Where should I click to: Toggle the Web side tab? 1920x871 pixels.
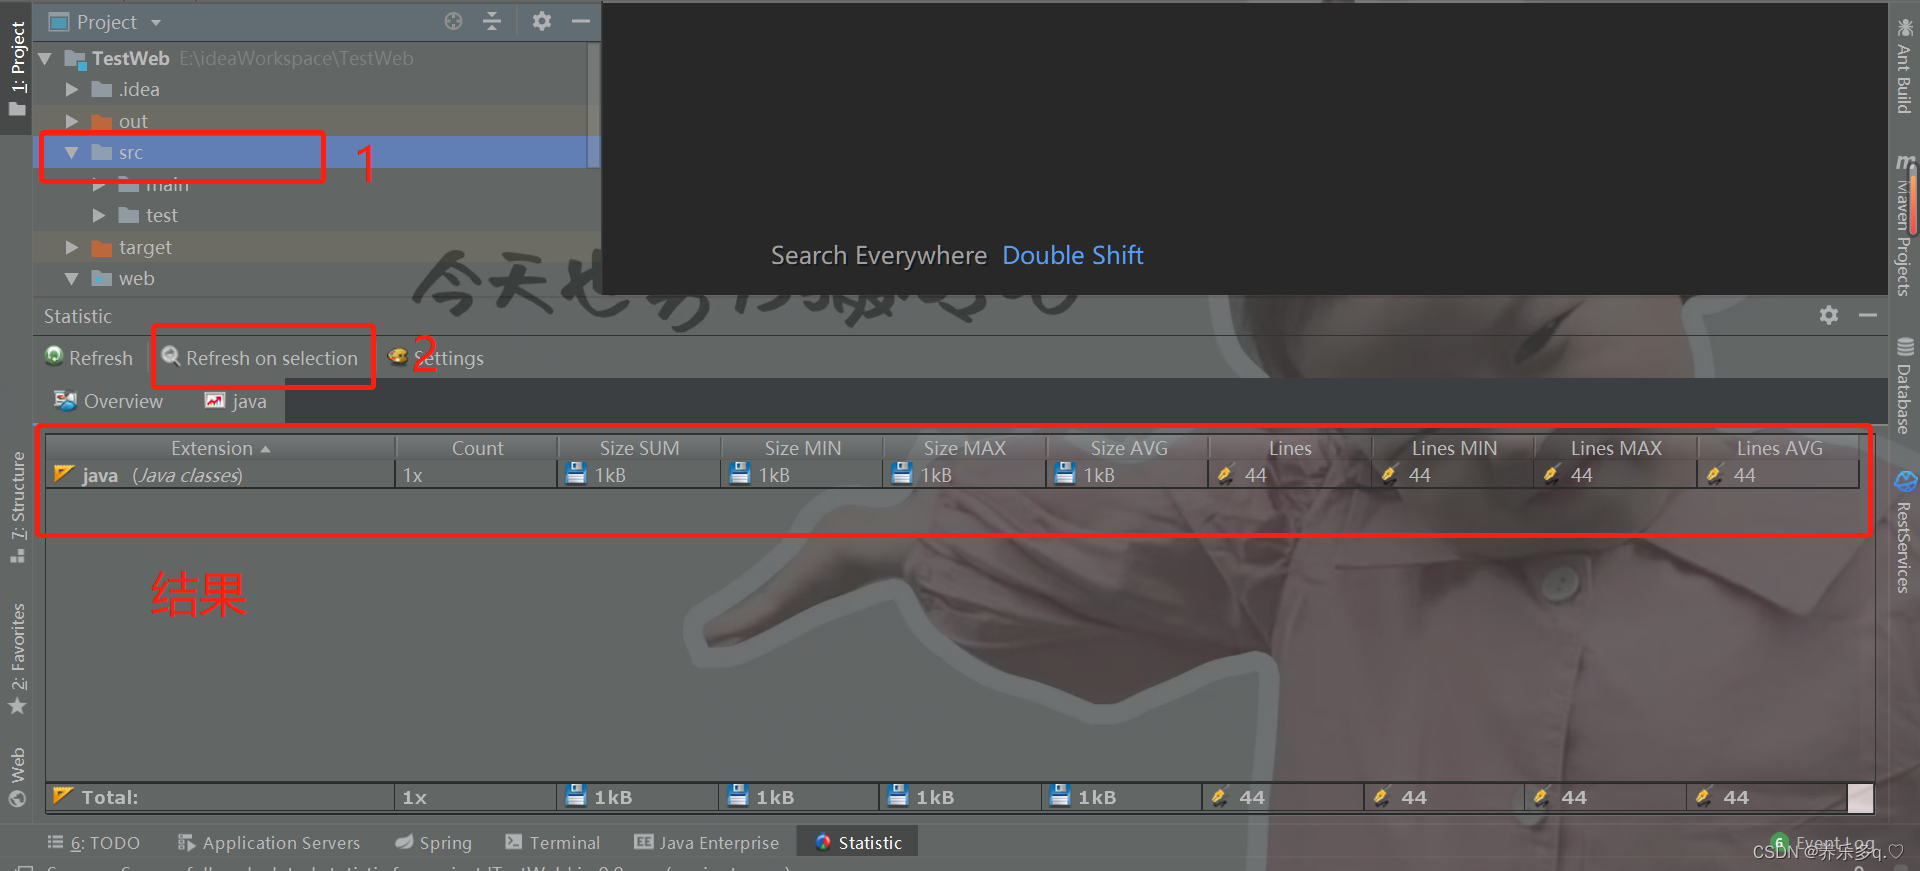pyautogui.click(x=17, y=777)
